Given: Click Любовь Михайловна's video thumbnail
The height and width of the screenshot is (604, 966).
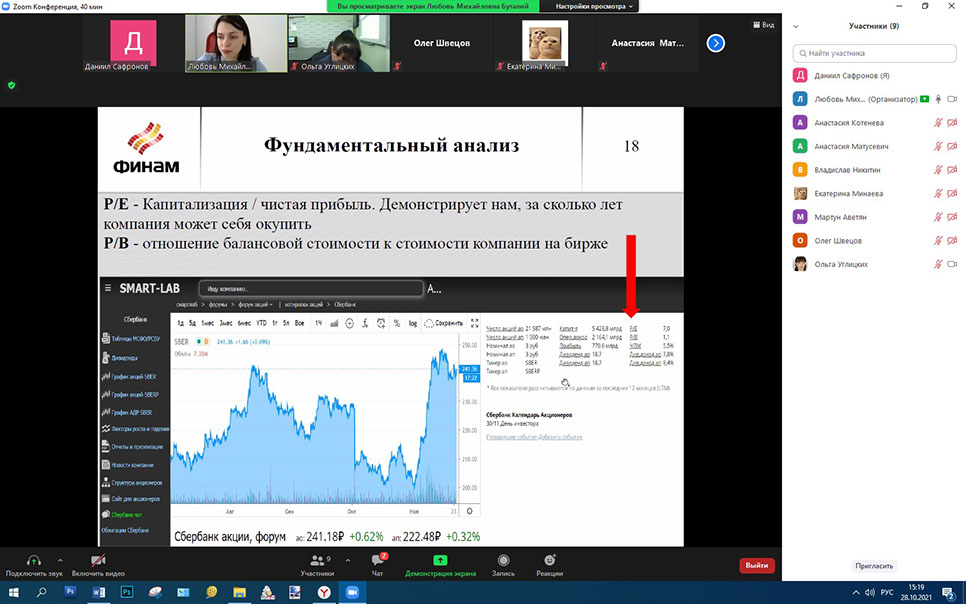Looking at the screenshot, I should tap(235, 43).
